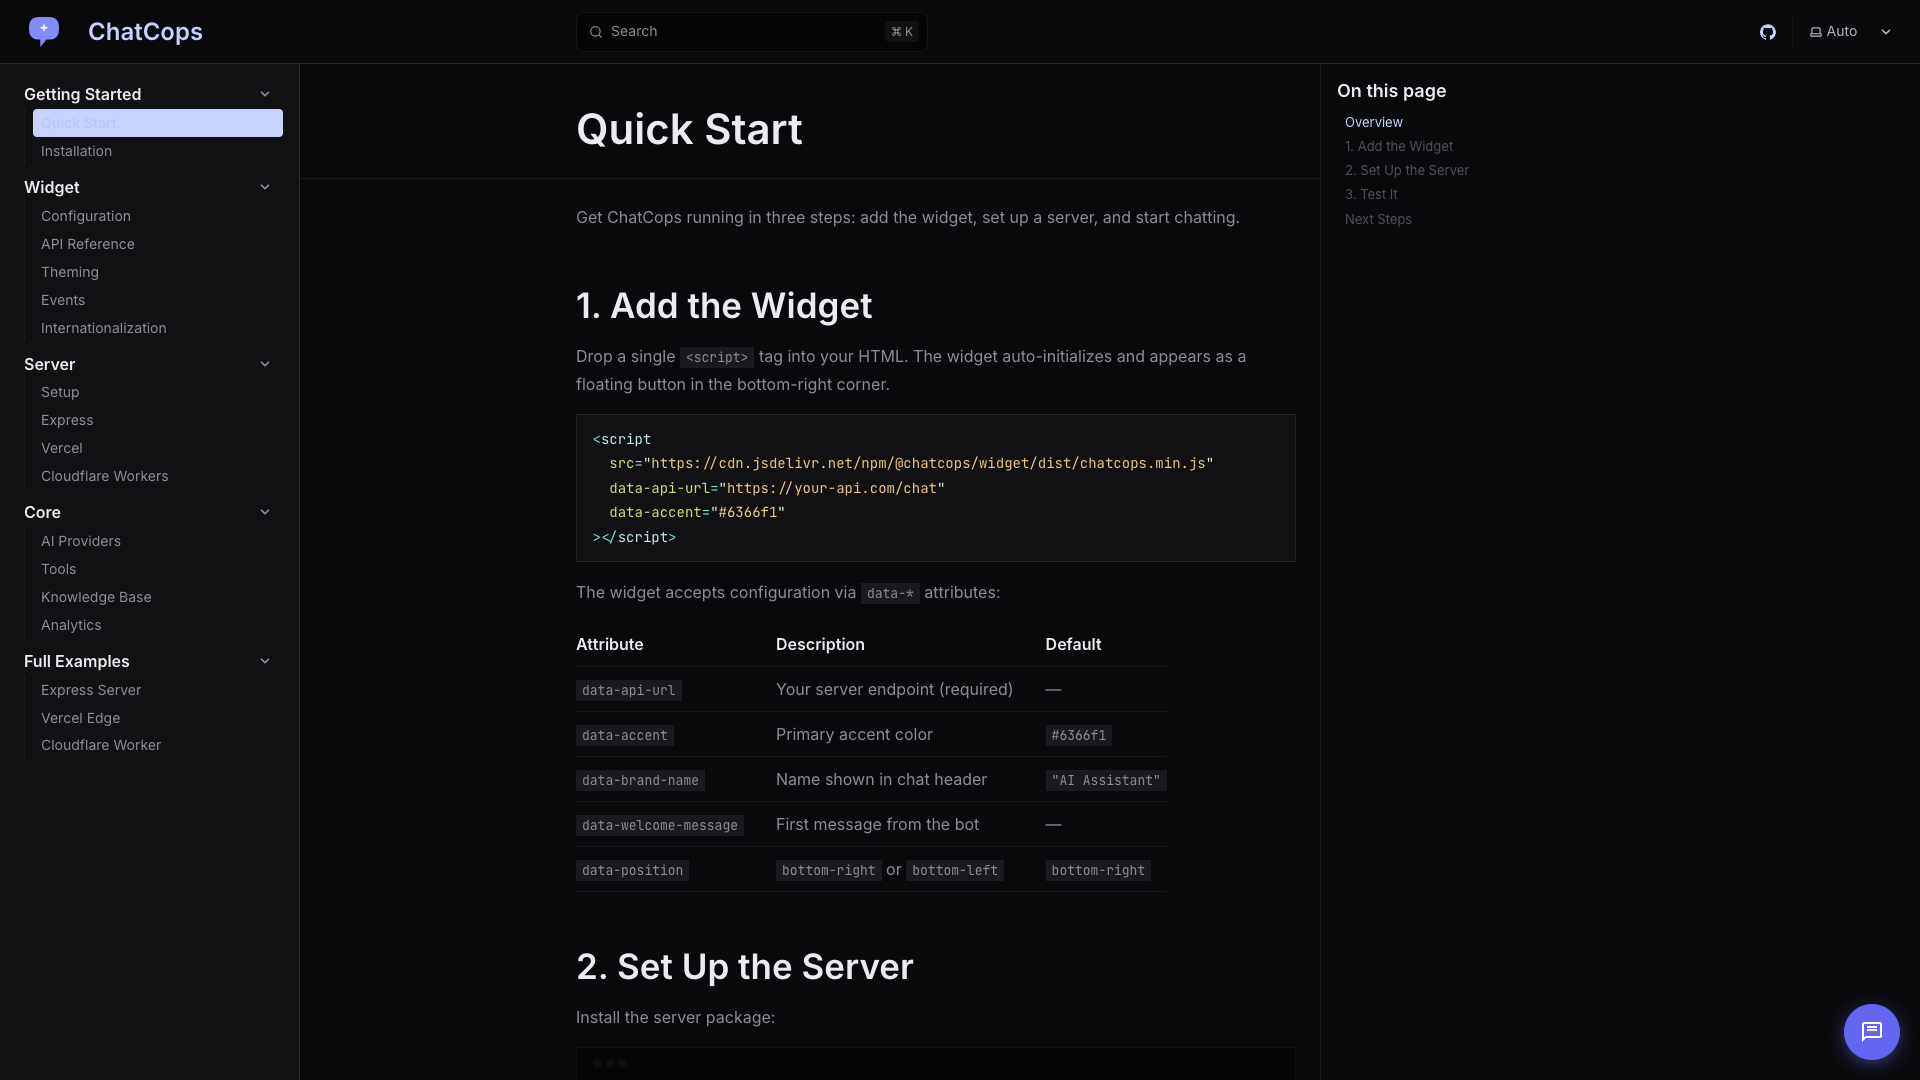
Task: Go to ChatCops home title
Action: click(x=145, y=32)
